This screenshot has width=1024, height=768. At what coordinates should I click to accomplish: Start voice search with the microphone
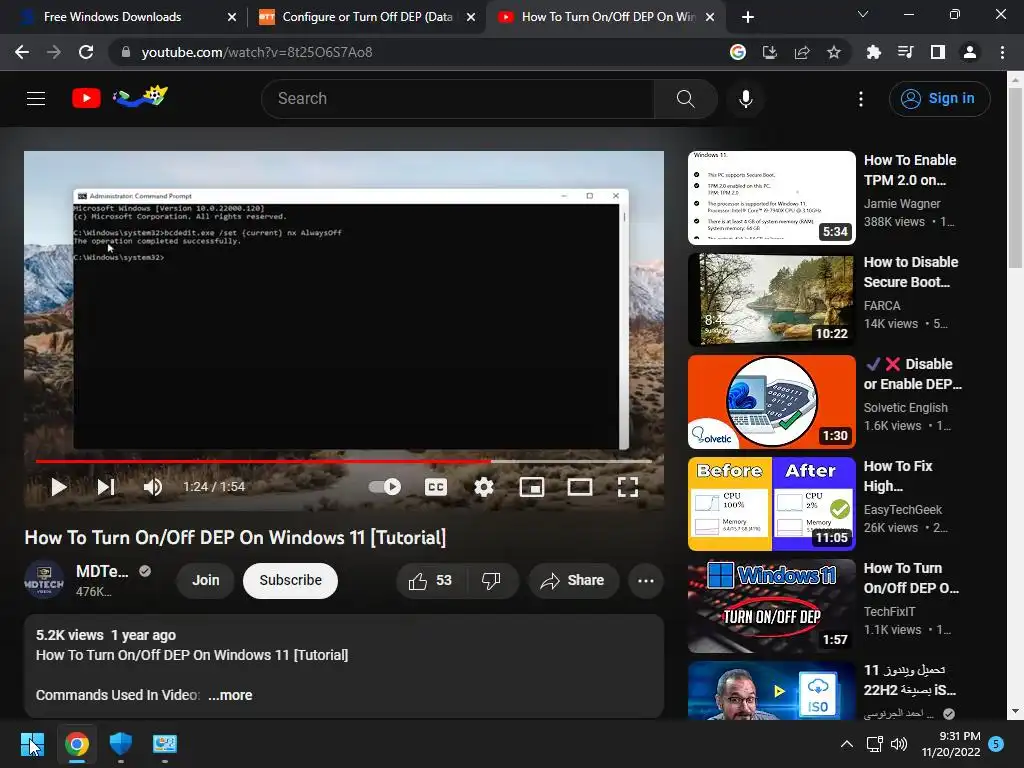[746, 99]
